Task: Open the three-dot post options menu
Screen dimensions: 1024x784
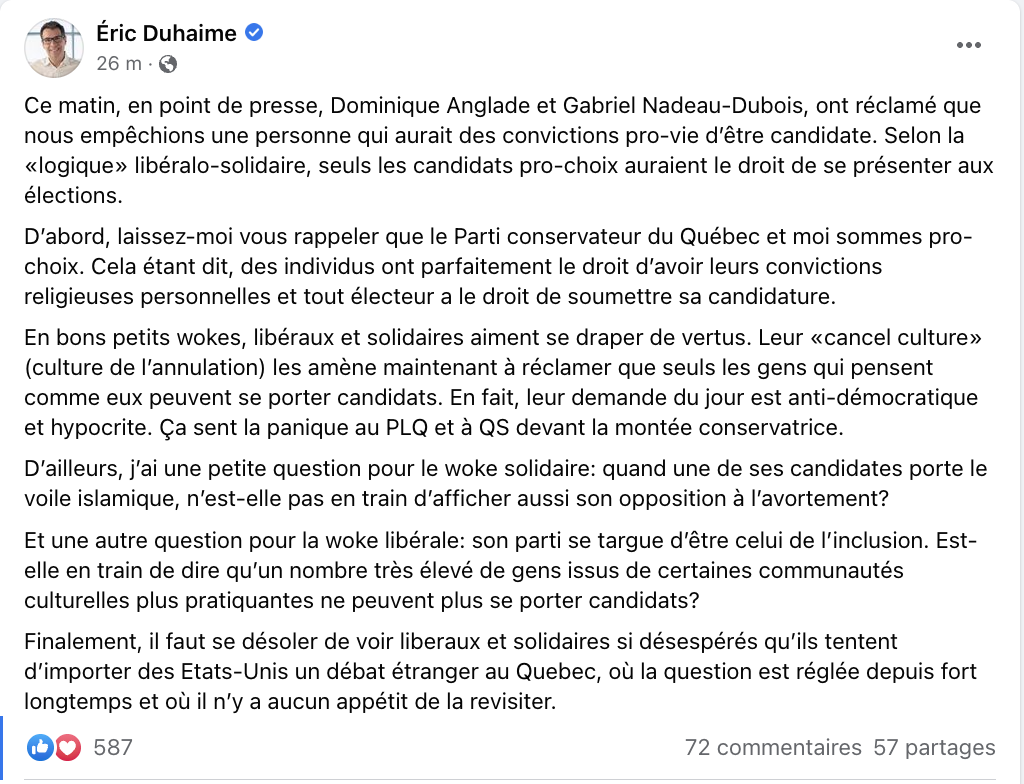Action: (x=968, y=45)
